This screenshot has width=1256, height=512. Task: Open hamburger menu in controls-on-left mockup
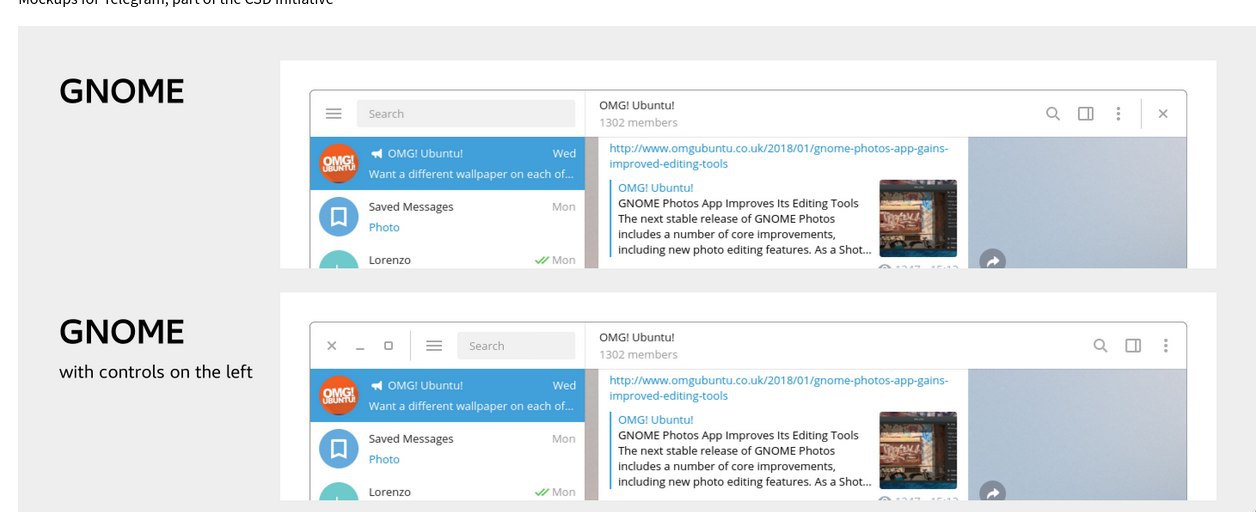[434, 346]
